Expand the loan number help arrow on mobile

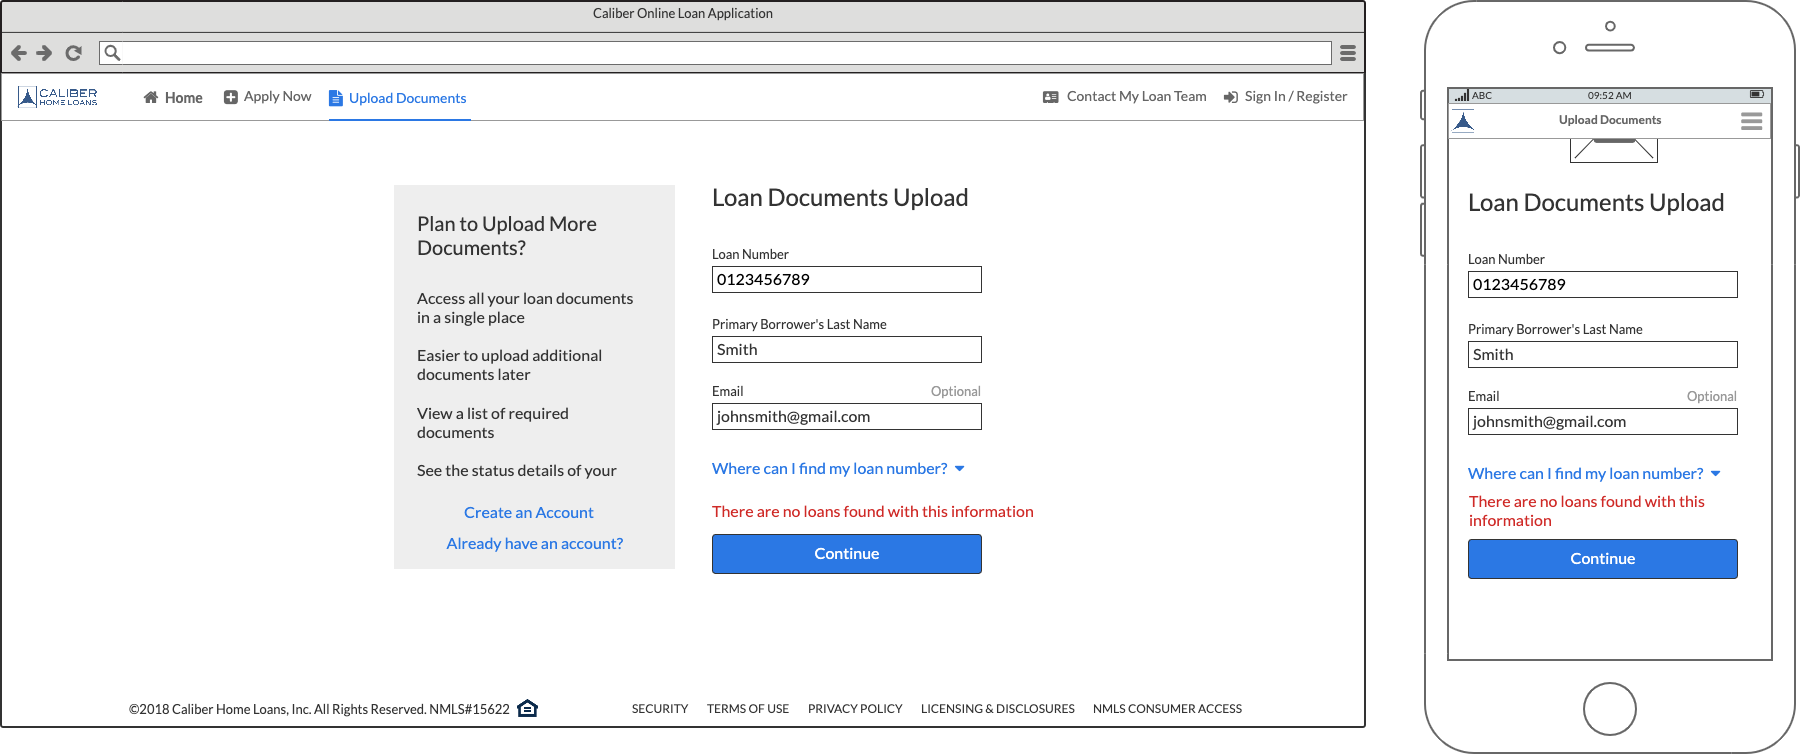(x=1716, y=474)
